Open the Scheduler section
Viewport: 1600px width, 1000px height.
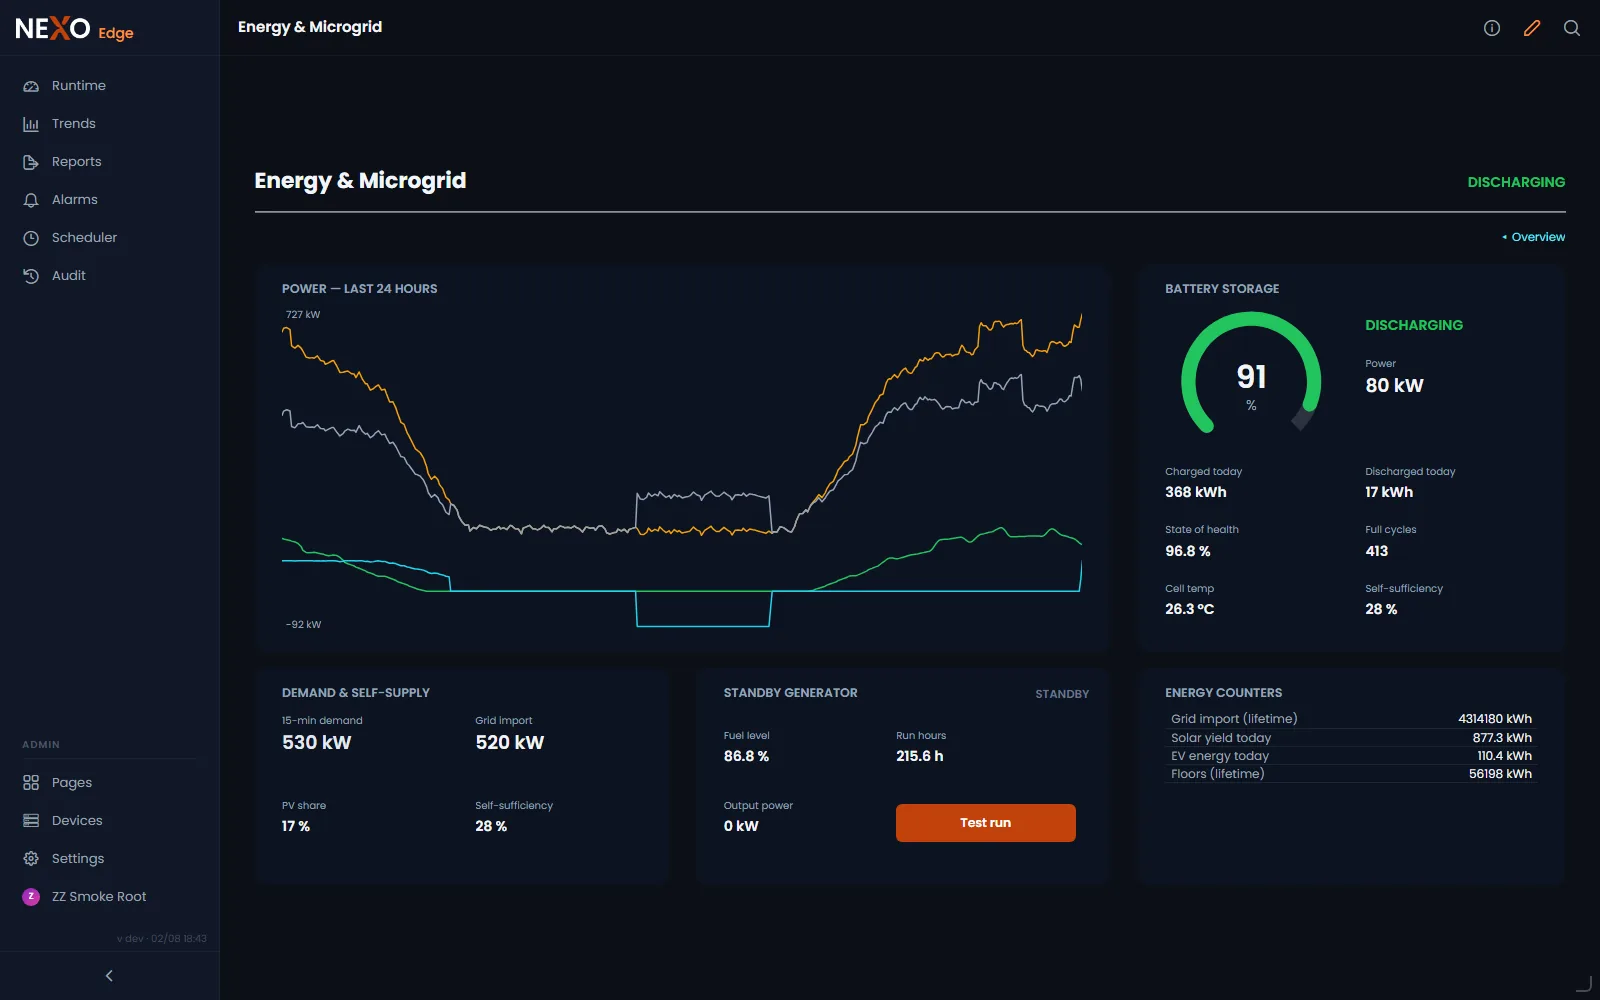(109, 238)
